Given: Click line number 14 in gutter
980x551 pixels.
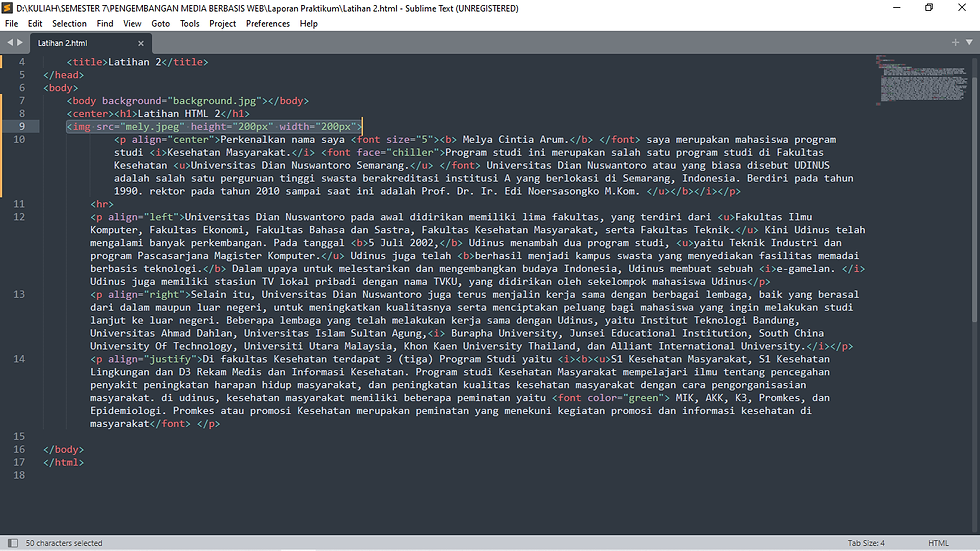Looking at the screenshot, I should click(19, 359).
